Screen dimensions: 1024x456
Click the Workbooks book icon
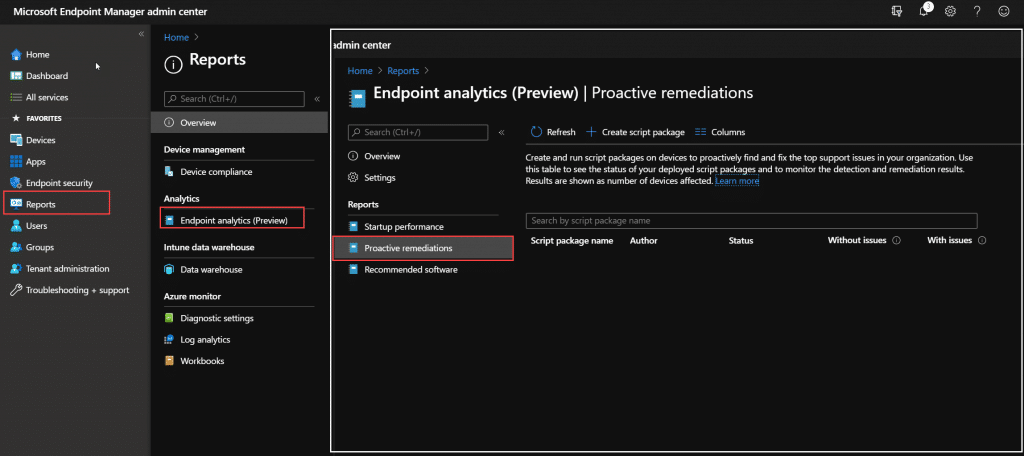coord(169,361)
